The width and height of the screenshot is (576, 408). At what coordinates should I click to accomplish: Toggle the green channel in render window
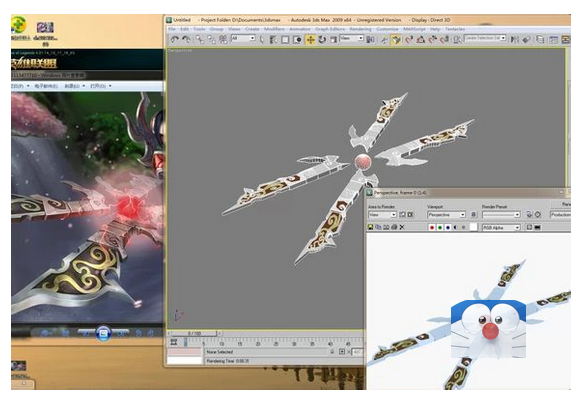(440, 228)
